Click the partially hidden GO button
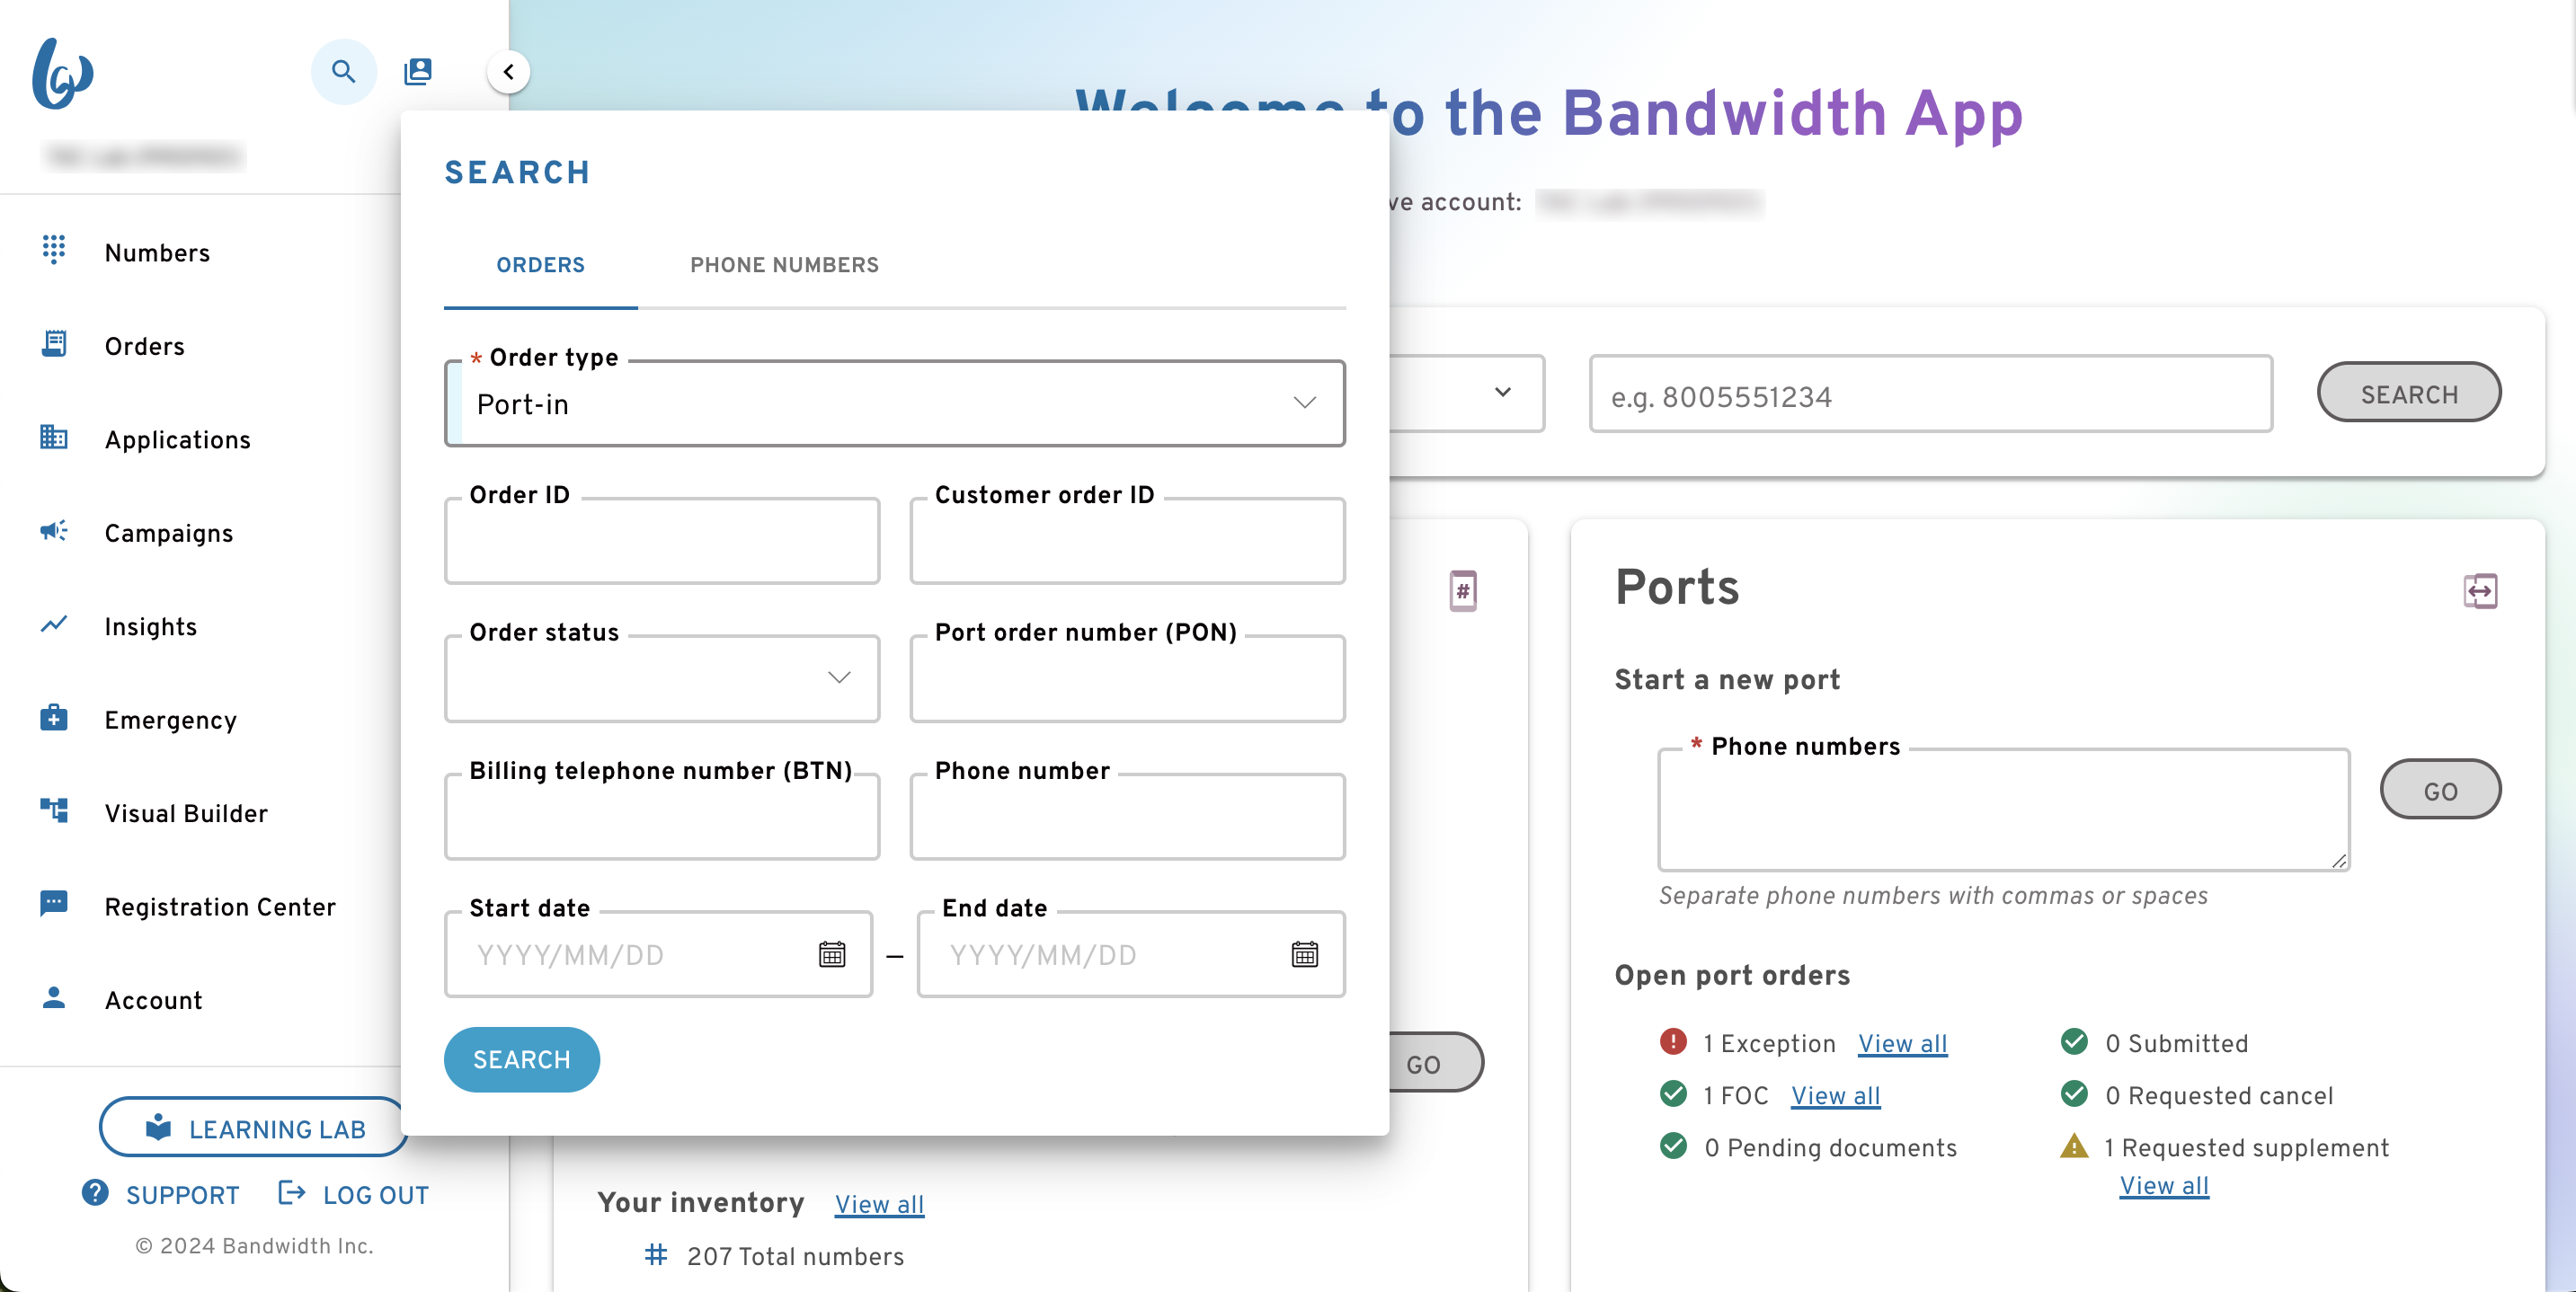Screen dimensions: 2576x1292 1436,1063
